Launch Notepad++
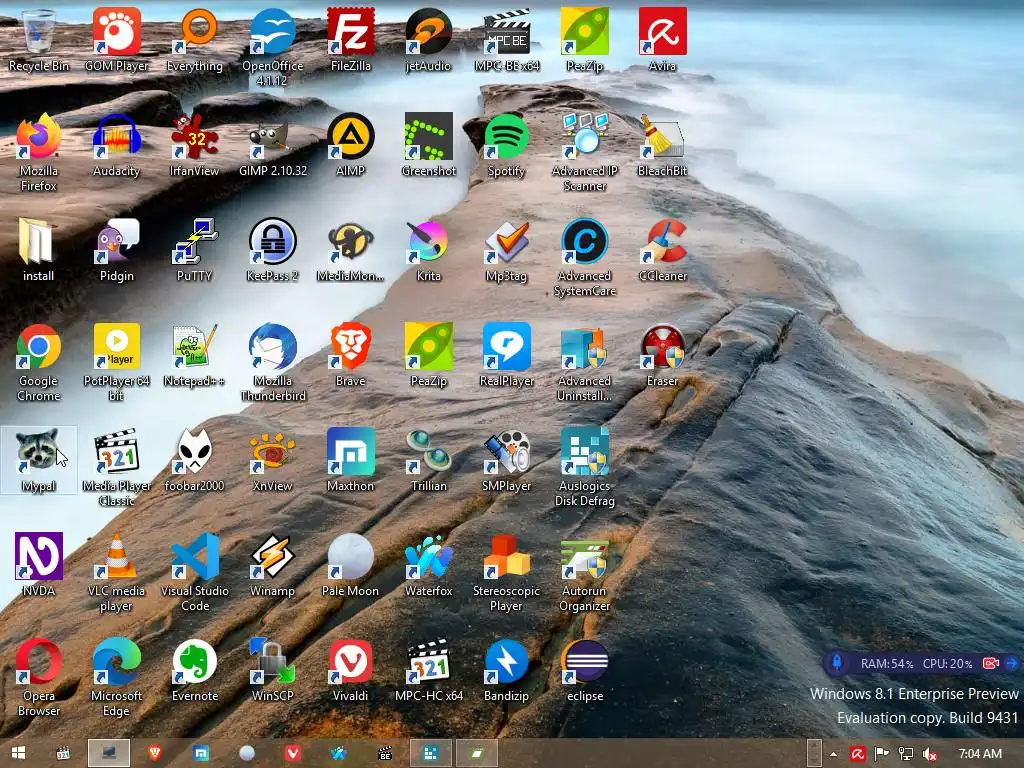The width and height of the screenshot is (1024, 768). coord(195,355)
